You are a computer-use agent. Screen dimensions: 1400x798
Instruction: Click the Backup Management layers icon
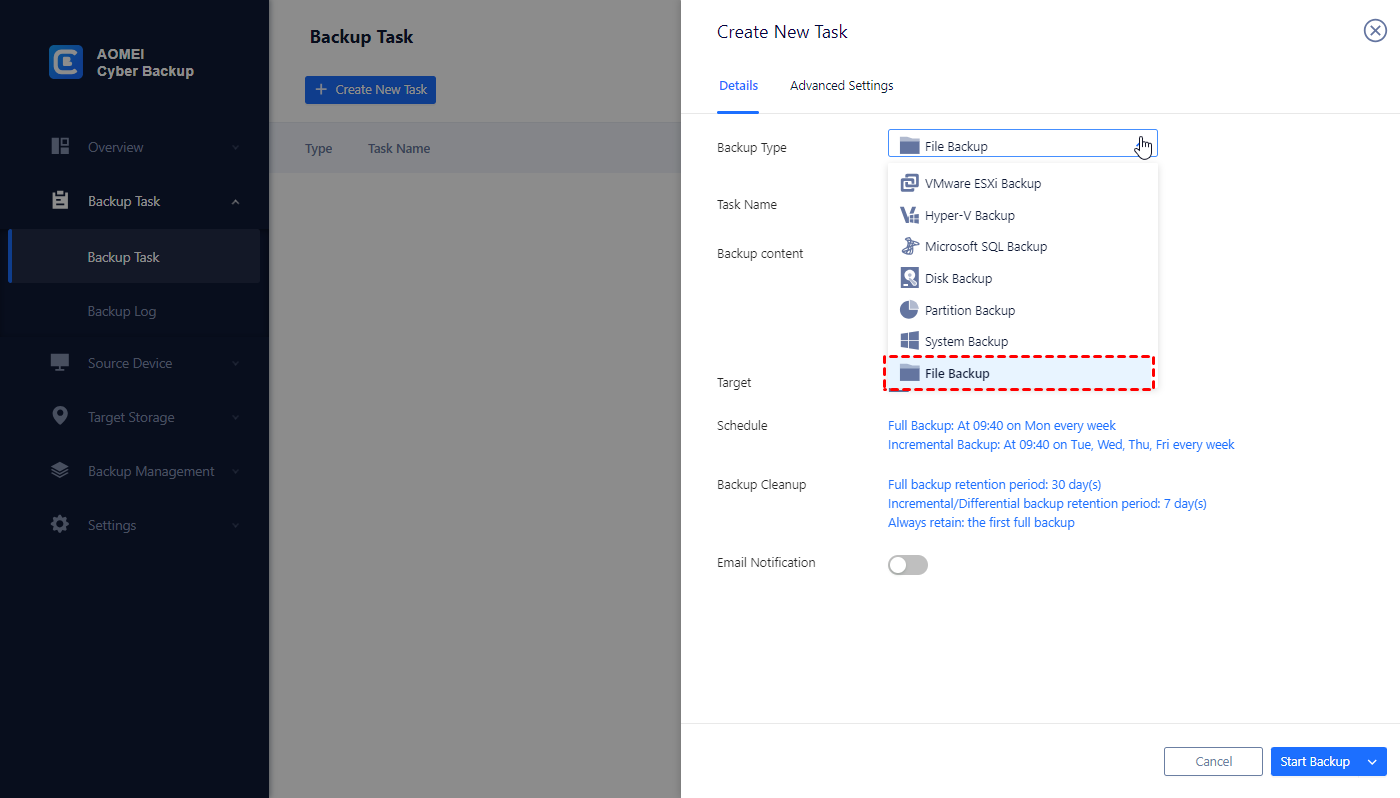click(60, 470)
